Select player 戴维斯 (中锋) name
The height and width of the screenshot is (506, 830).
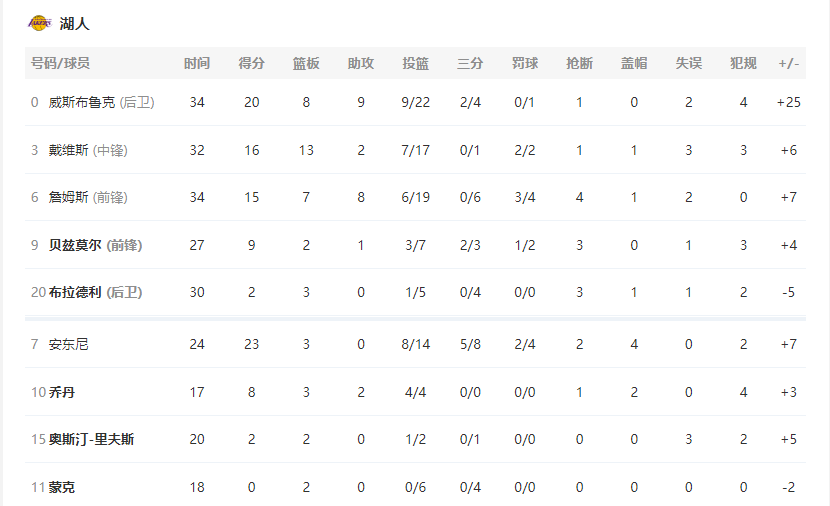(x=88, y=150)
